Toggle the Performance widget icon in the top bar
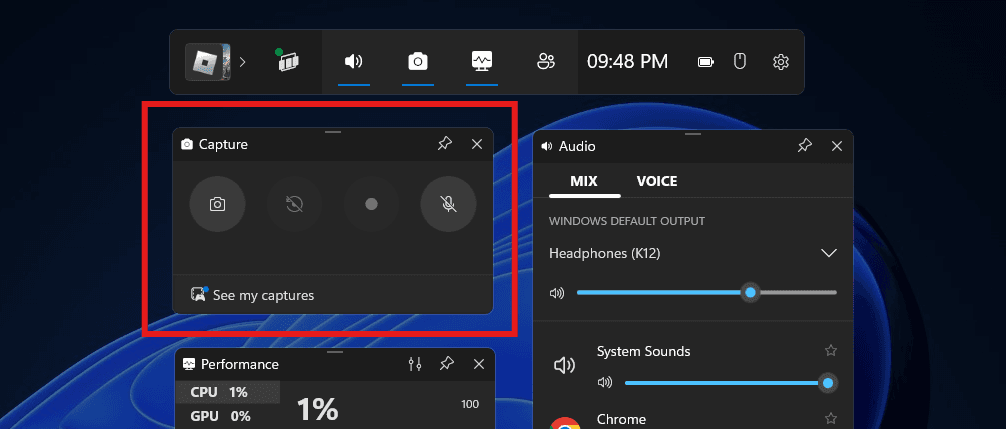 [x=482, y=62]
